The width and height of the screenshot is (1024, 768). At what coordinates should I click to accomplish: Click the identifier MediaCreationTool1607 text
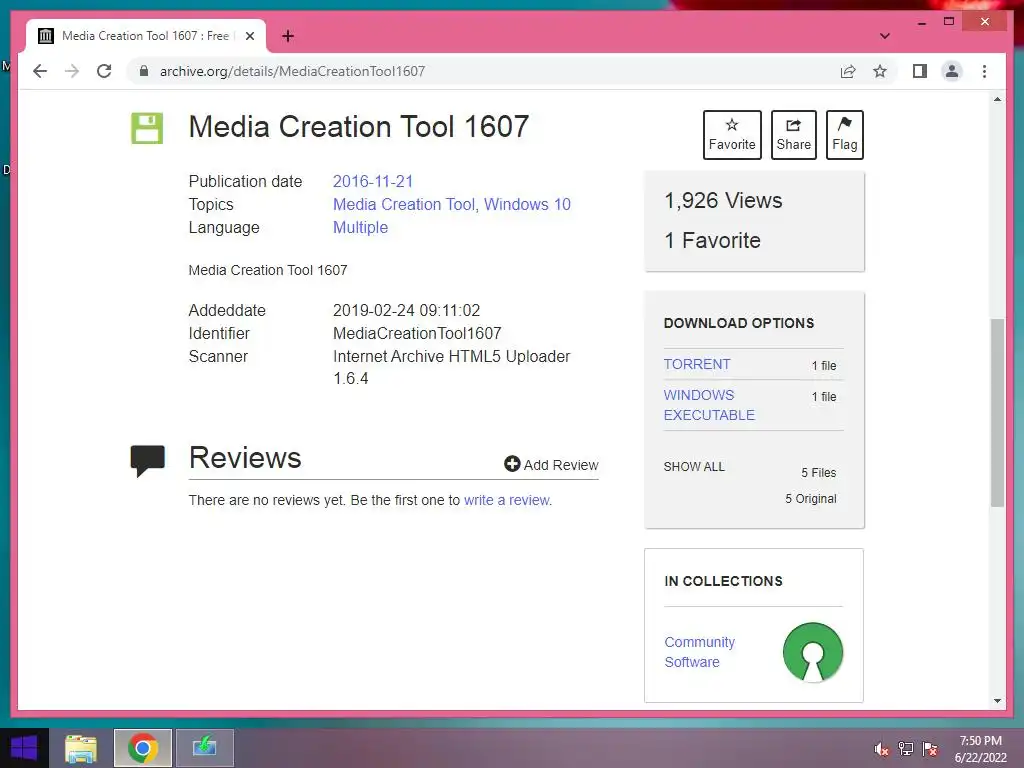(x=417, y=334)
